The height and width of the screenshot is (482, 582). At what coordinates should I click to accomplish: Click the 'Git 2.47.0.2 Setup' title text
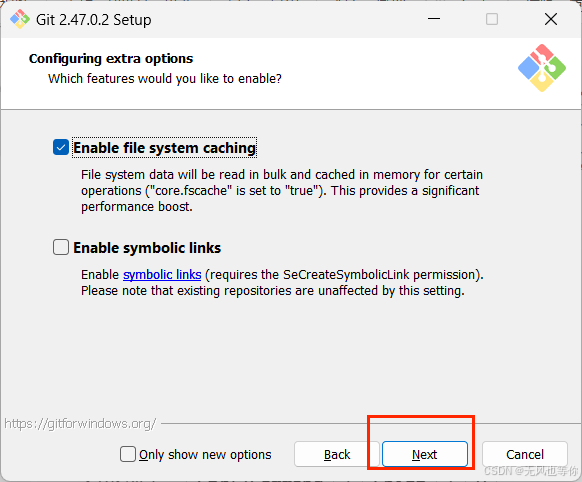pyautogui.click(x=94, y=20)
